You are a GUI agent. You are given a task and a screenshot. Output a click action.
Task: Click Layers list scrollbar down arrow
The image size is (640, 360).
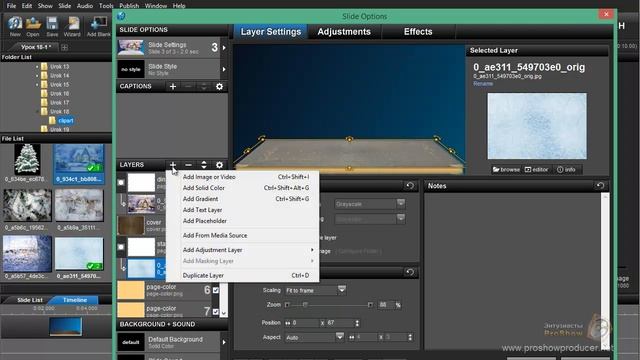(x=223, y=313)
